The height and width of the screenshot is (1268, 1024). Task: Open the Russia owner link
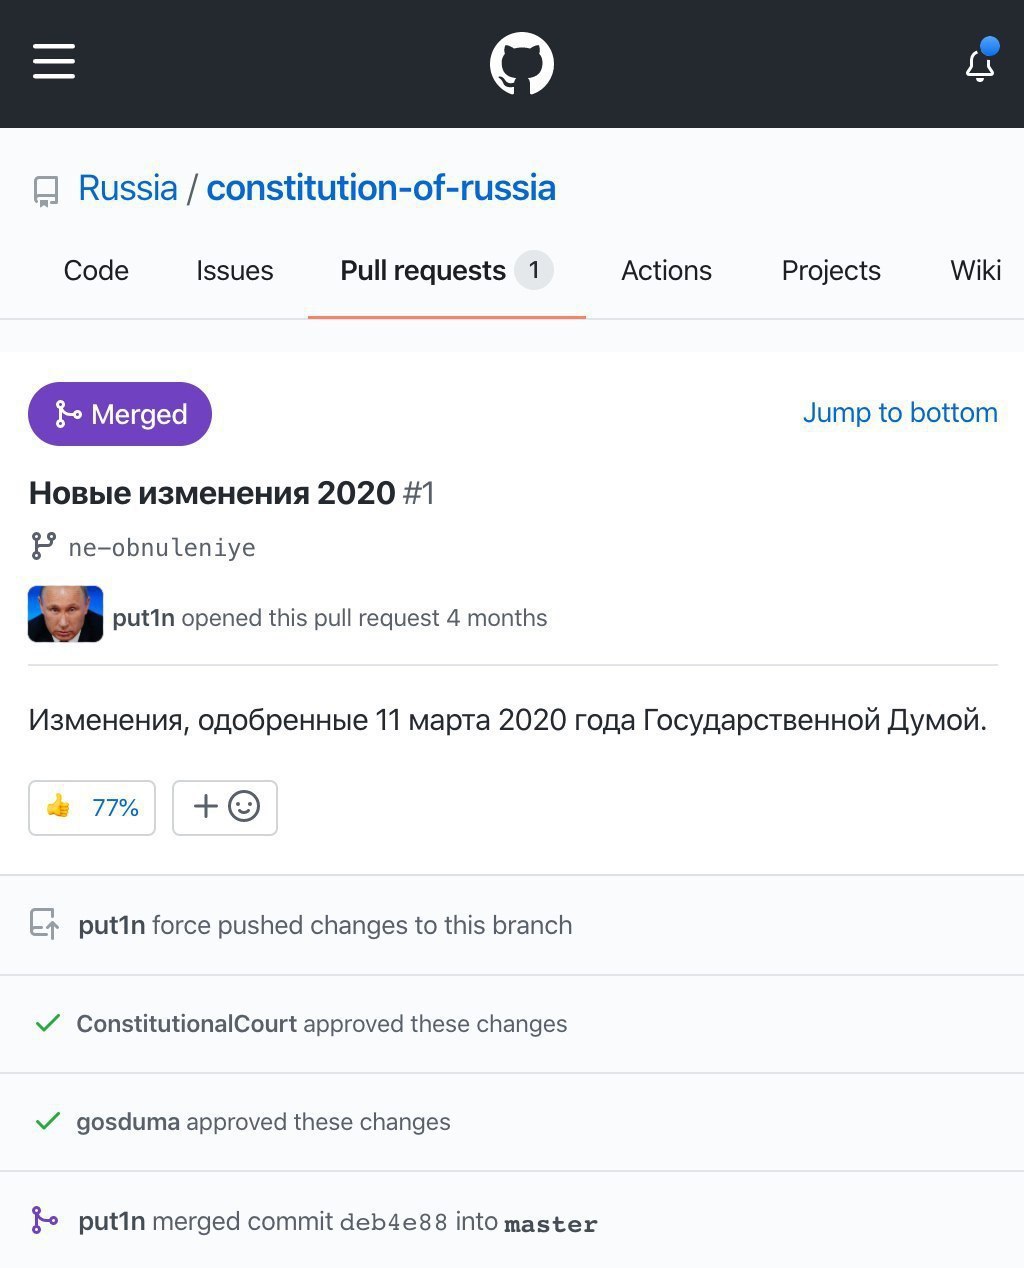point(128,188)
